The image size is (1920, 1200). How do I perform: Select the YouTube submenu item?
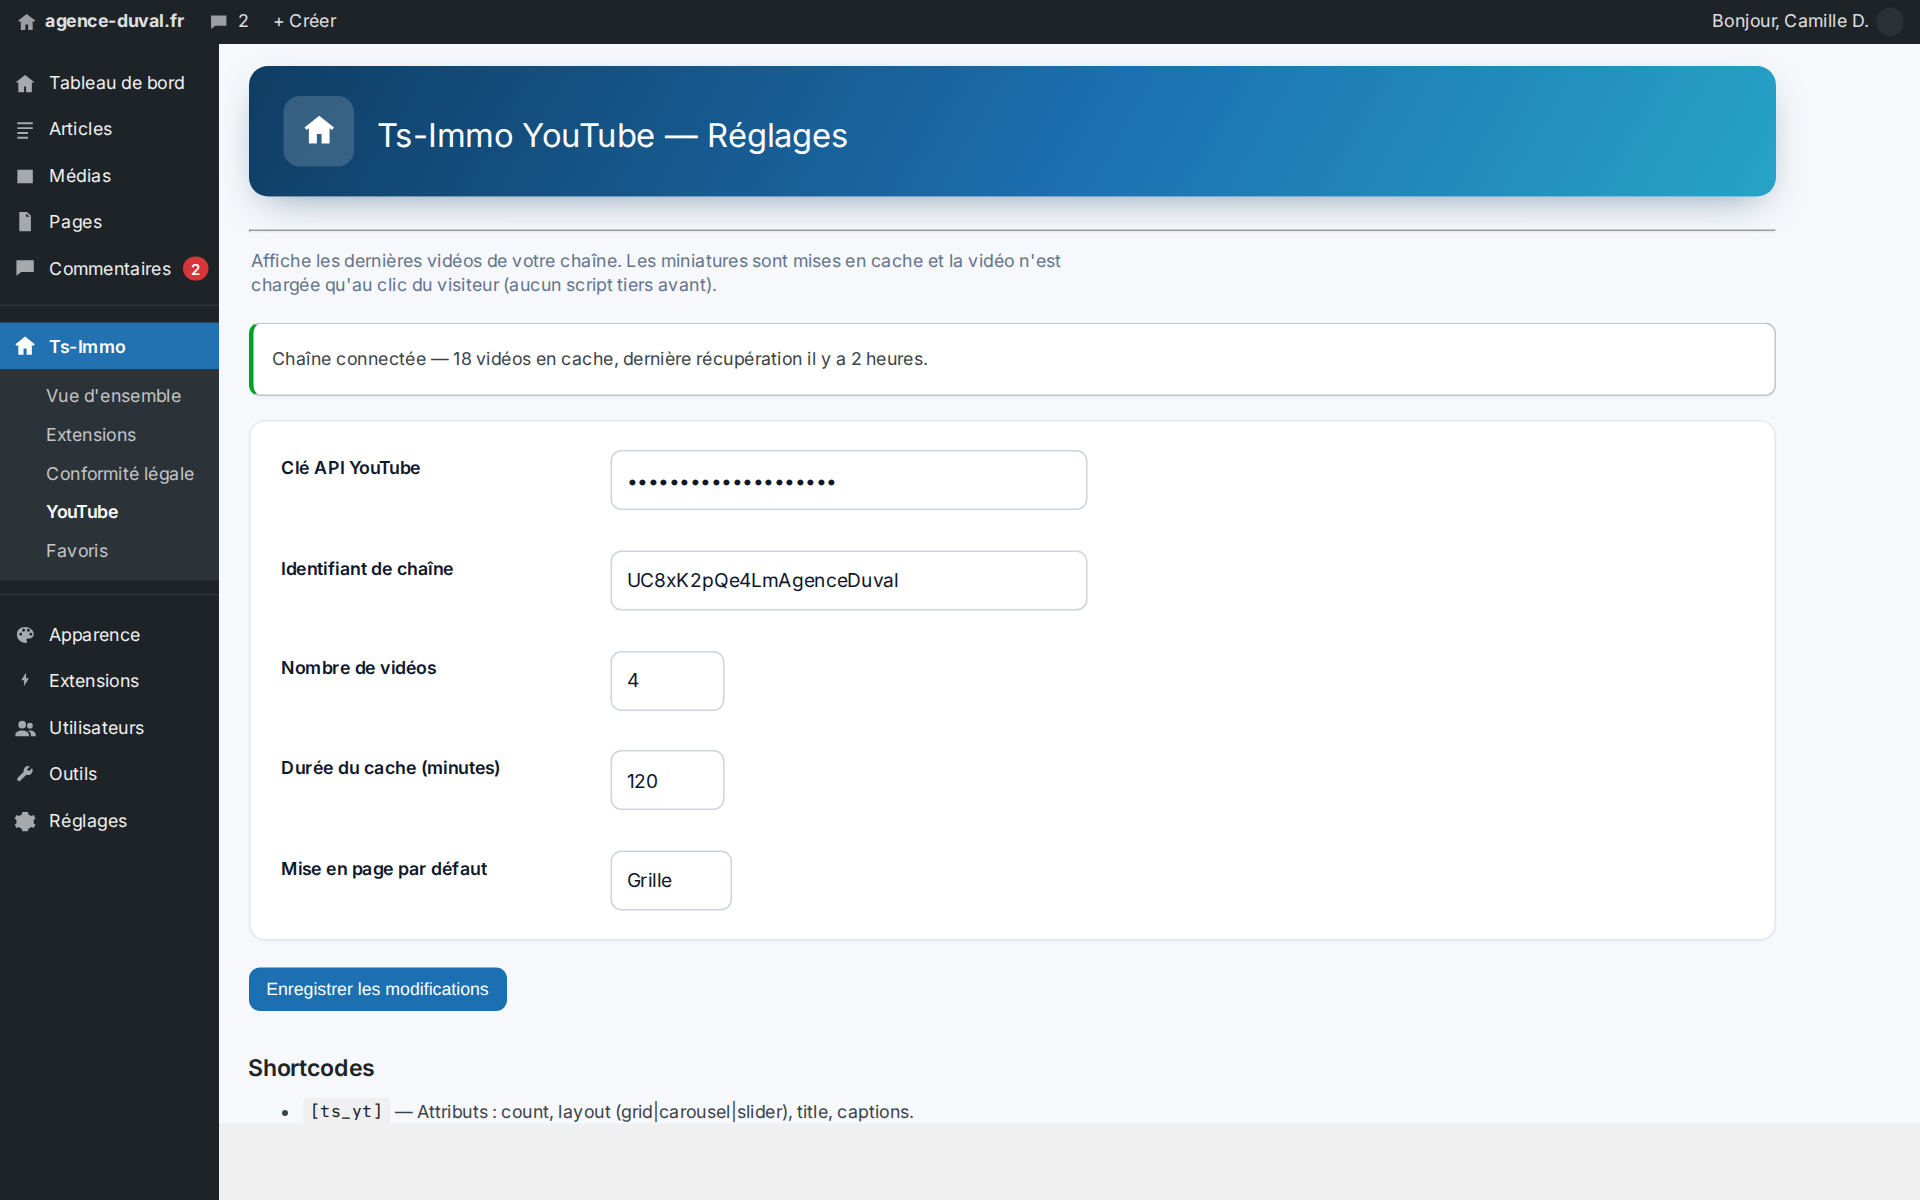coord(82,512)
